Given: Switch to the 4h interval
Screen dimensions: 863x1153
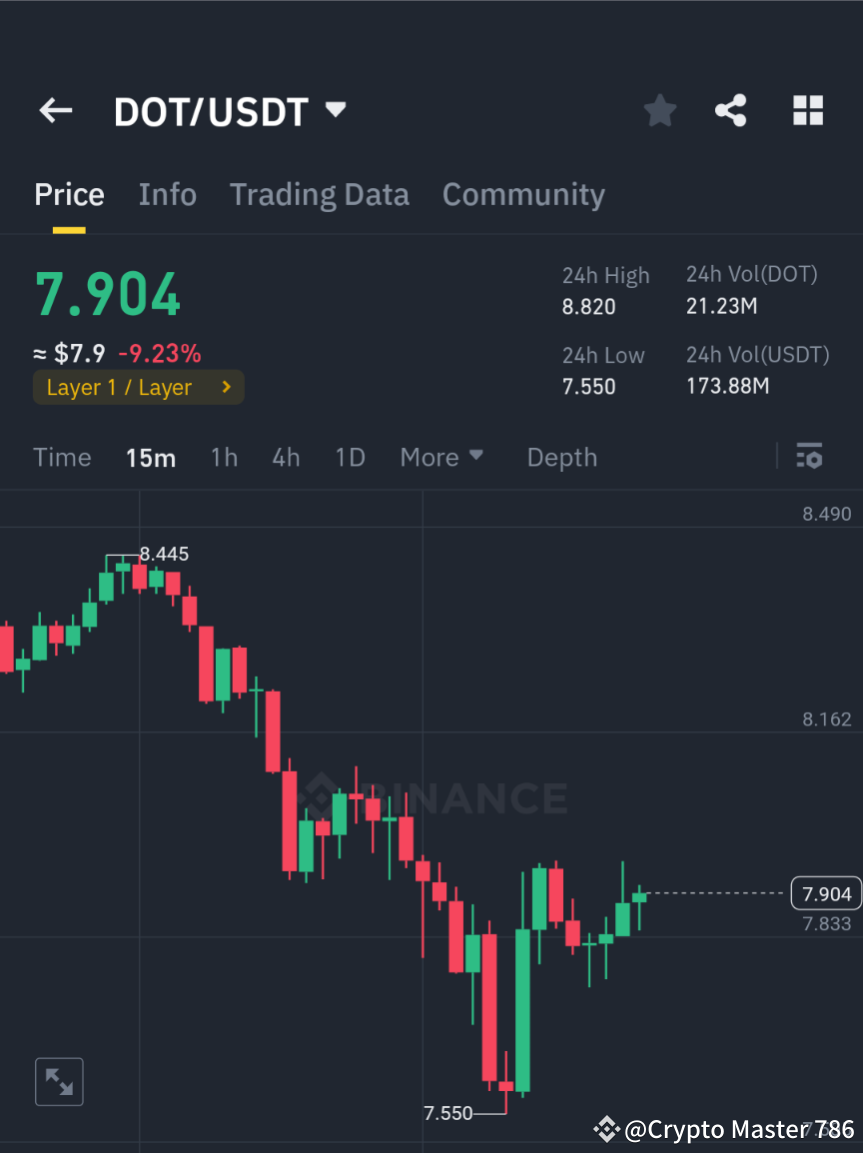Looking at the screenshot, I should point(286,456).
